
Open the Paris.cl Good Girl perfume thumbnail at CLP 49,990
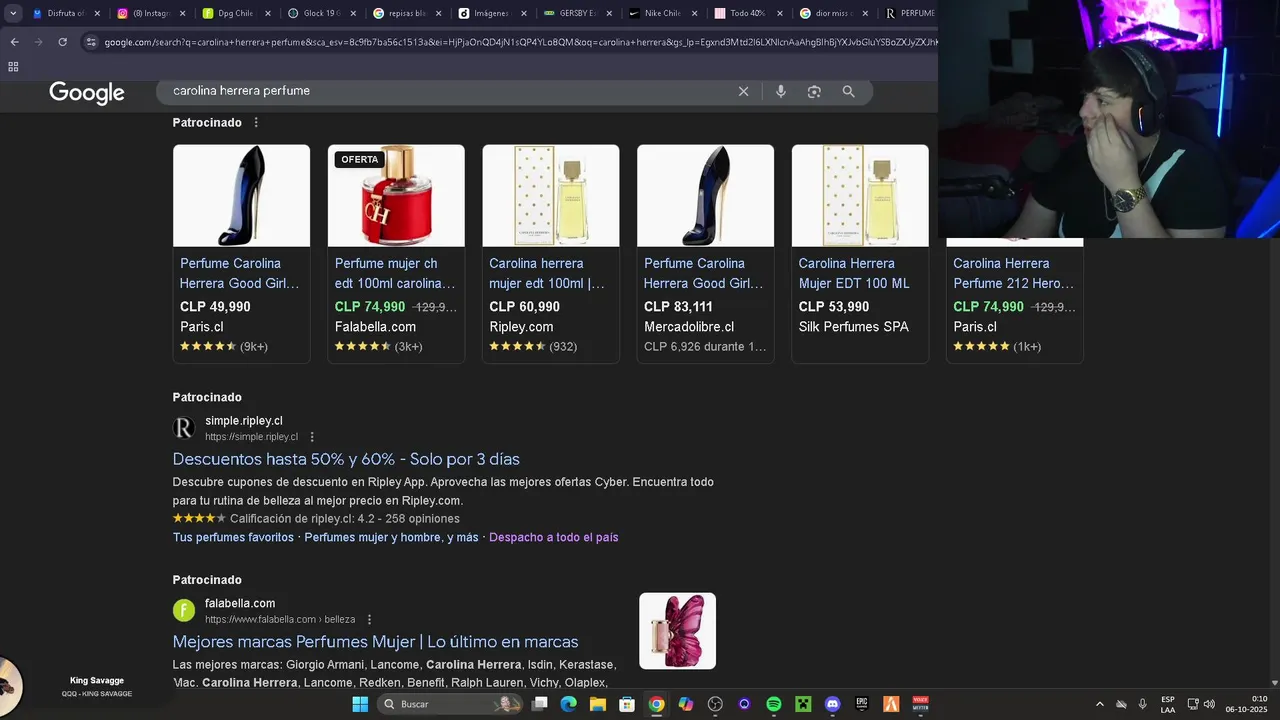[x=241, y=196]
